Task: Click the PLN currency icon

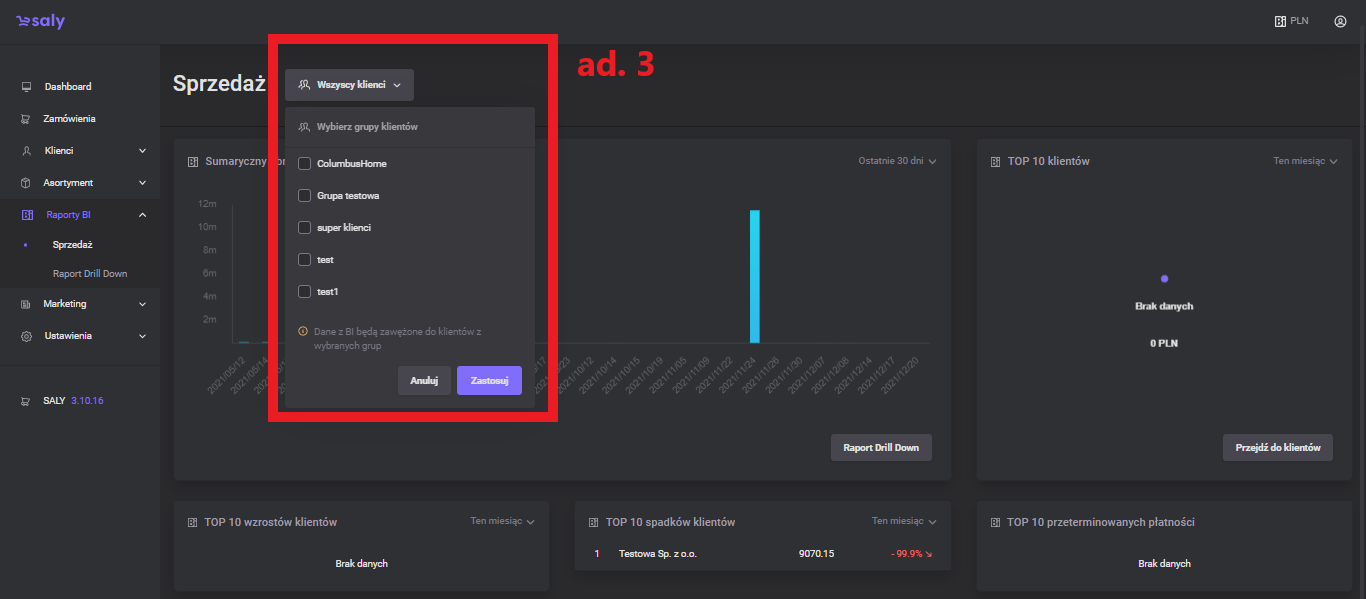Action: point(1279,21)
